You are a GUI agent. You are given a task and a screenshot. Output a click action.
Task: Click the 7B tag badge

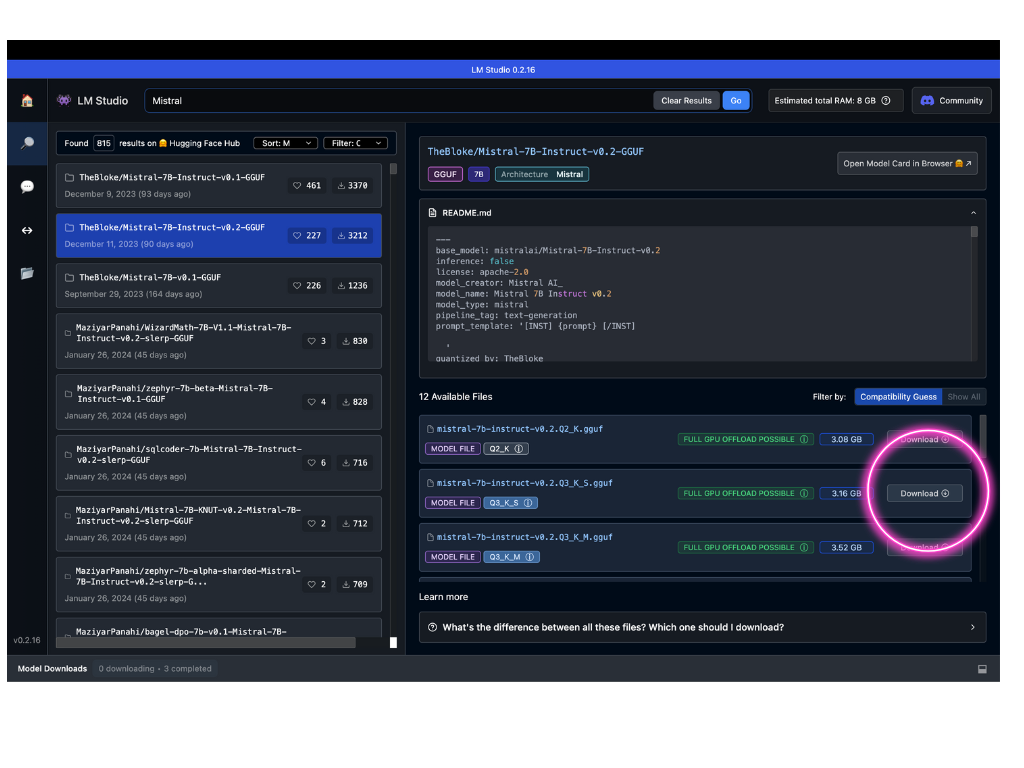(479, 174)
